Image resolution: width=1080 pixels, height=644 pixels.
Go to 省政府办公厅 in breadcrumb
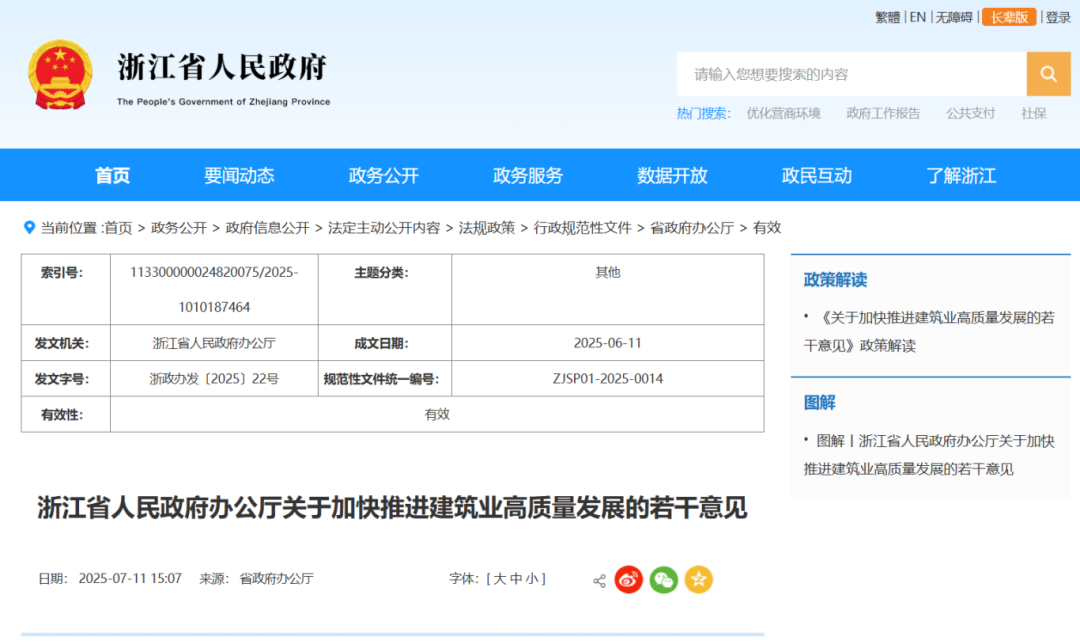tap(692, 228)
